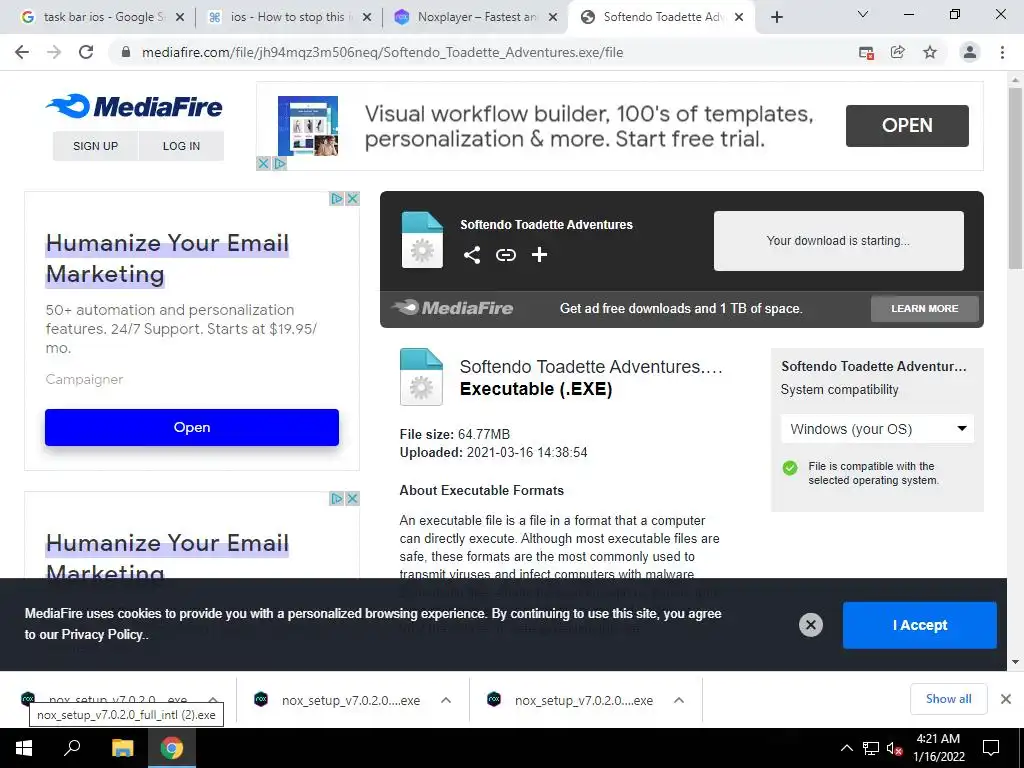Click Show all downloads
Image resolution: width=1024 pixels, height=768 pixels.
coord(948,699)
